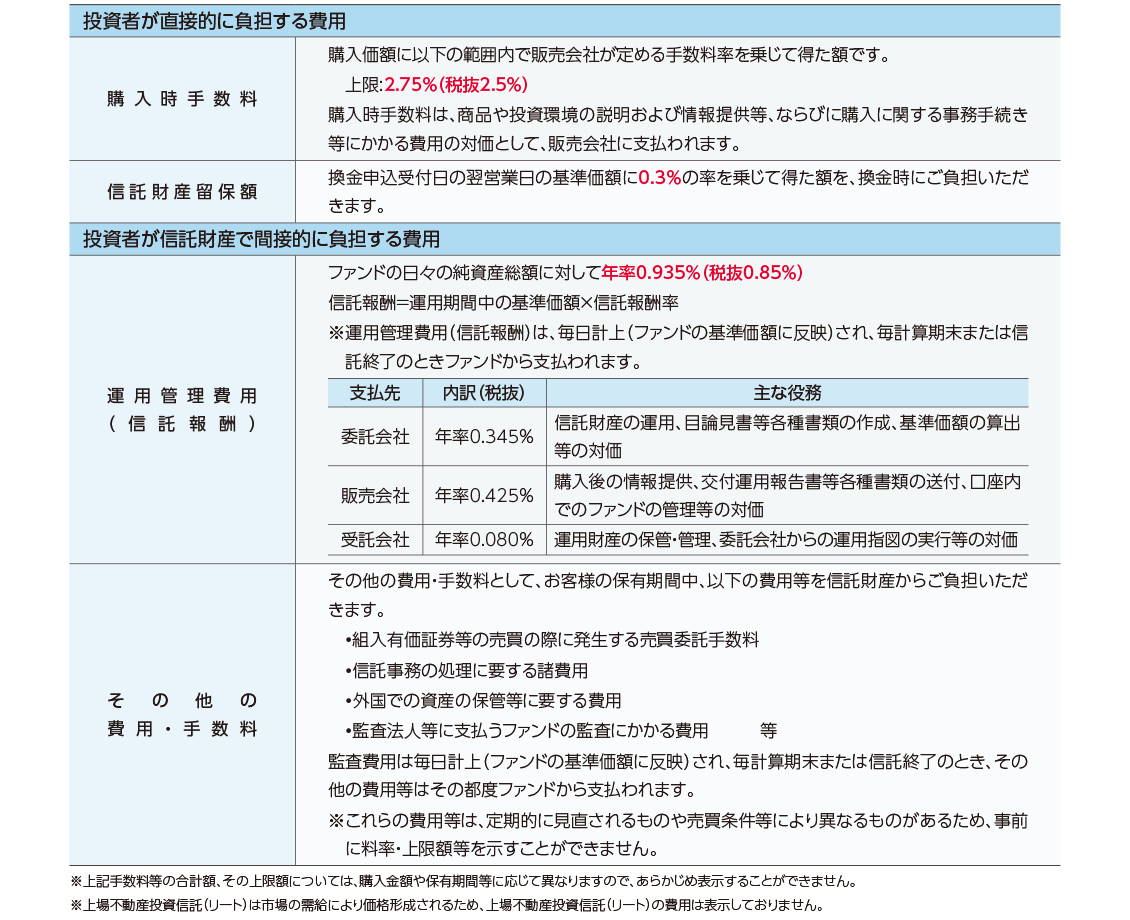Select the 運用管理費用(信託報酬) row label
Screen dimensions: 1130x920
pos(182,409)
